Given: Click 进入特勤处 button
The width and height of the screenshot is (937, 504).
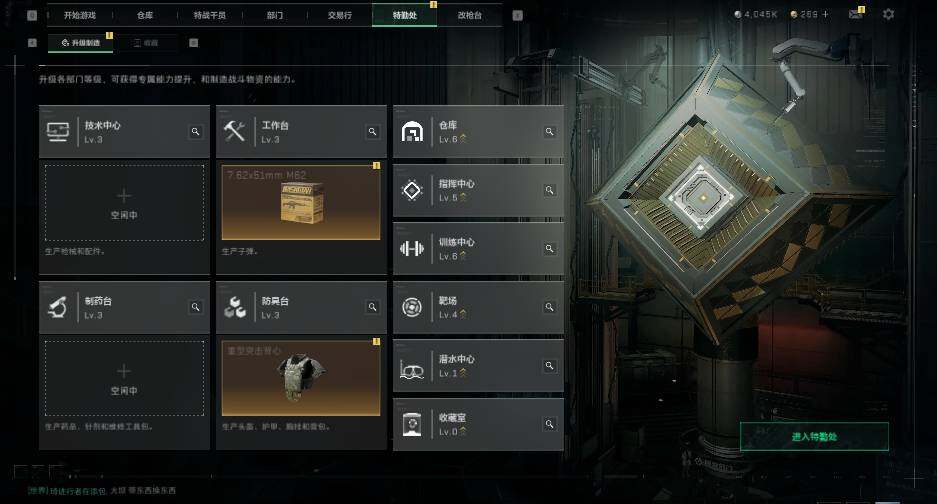Looking at the screenshot, I should (814, 436).
